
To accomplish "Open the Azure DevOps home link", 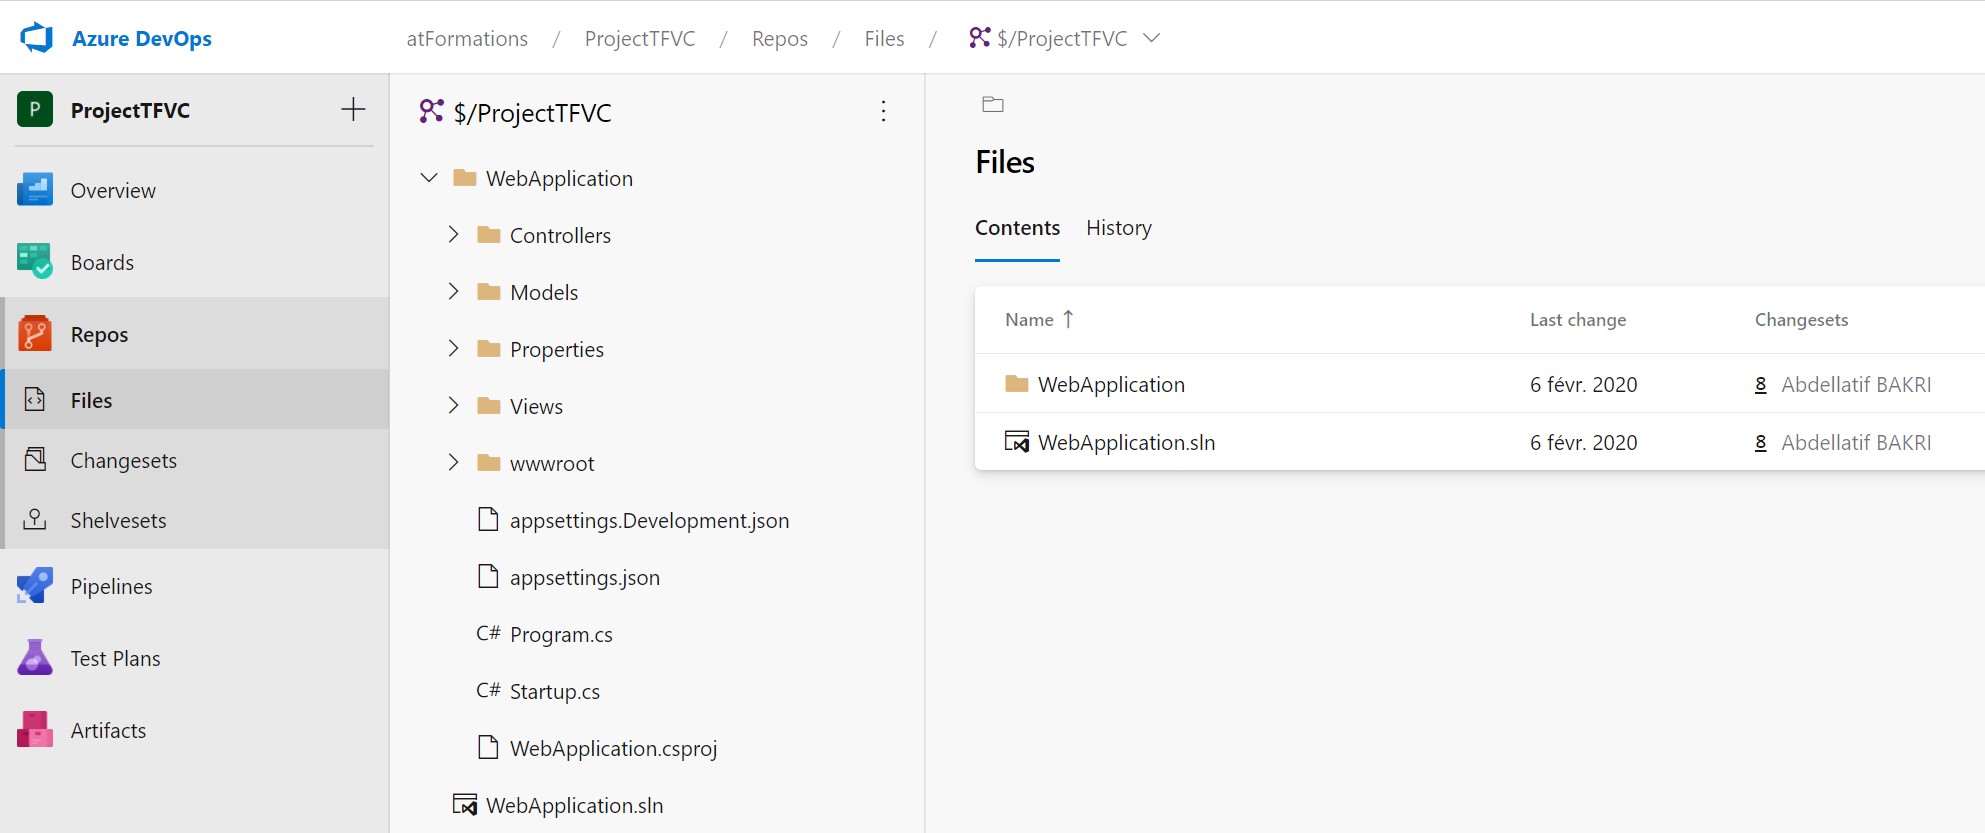I will click(x=141, y=38).
